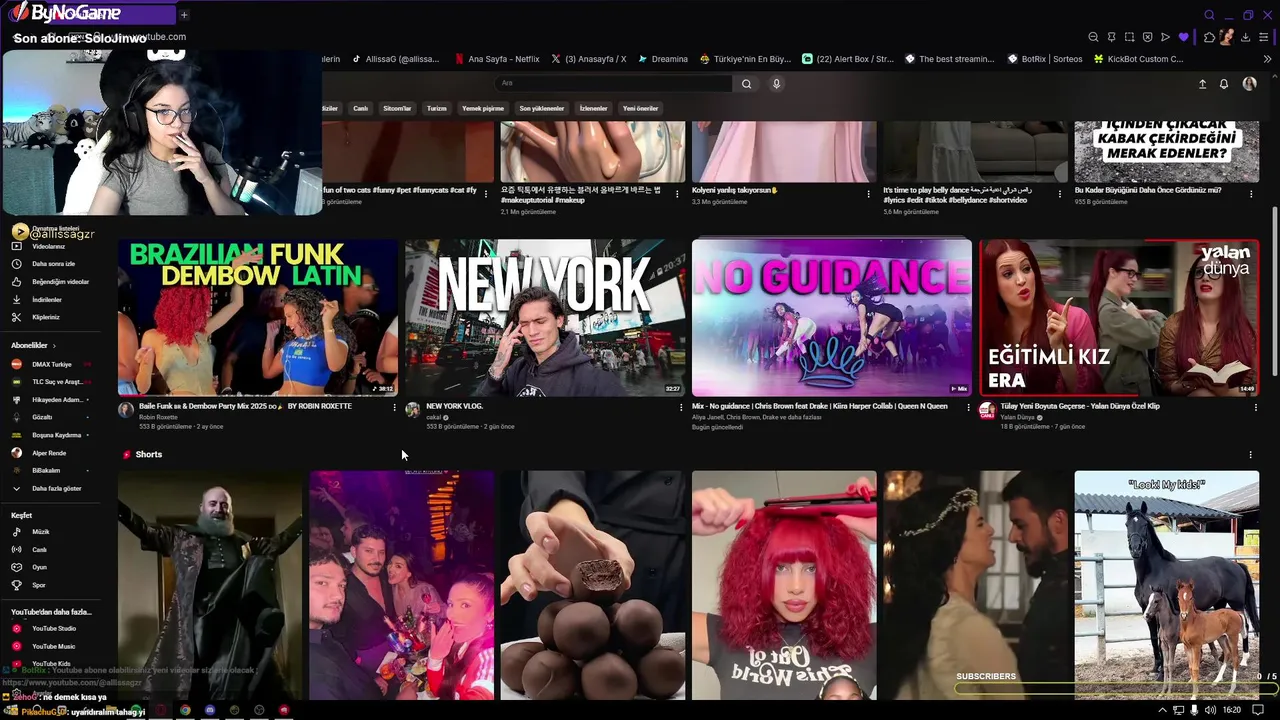Click the YouTube search input field
The image size is (1280, 720).
pyautogui.click(x=614, y=84)
